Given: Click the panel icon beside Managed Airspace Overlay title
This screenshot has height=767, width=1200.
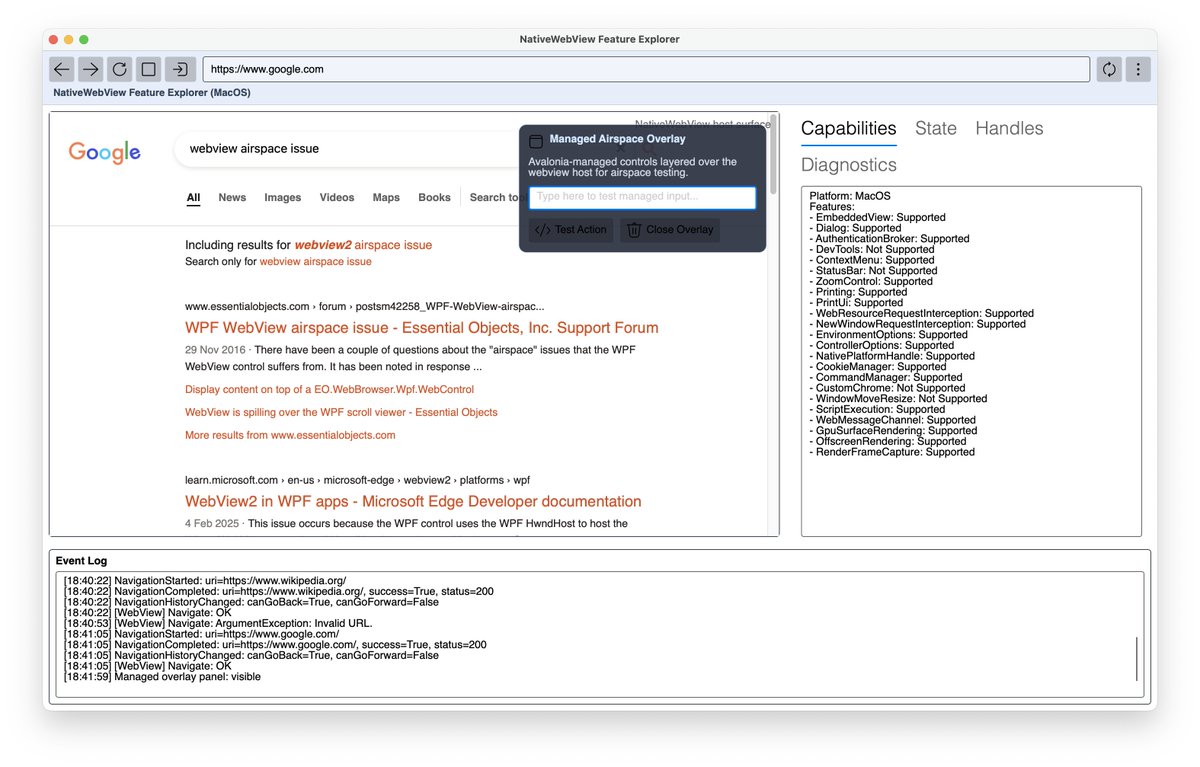Looking at the screenshot, I should point(536,141).
